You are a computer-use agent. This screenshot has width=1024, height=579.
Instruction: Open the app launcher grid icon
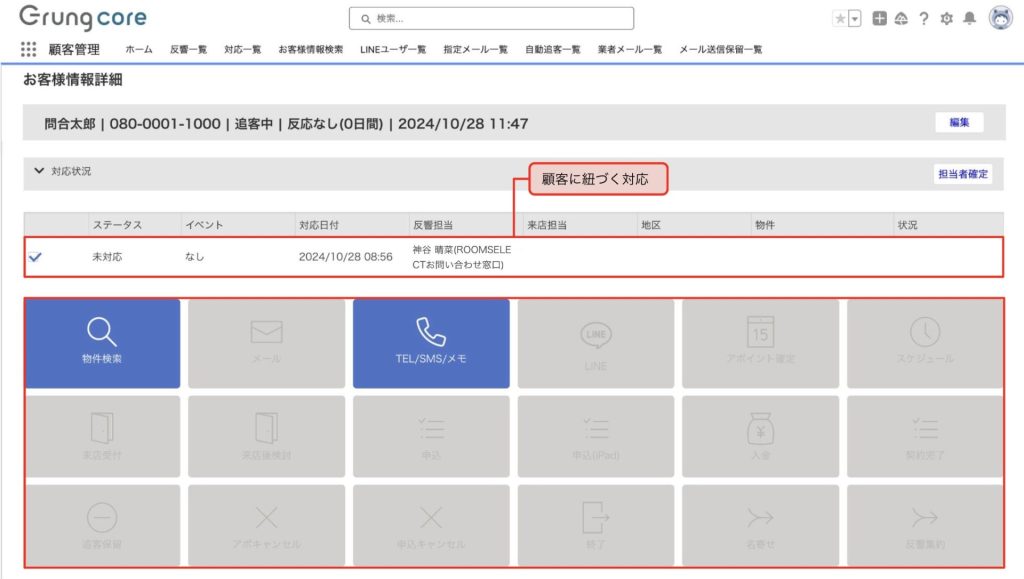28,49
